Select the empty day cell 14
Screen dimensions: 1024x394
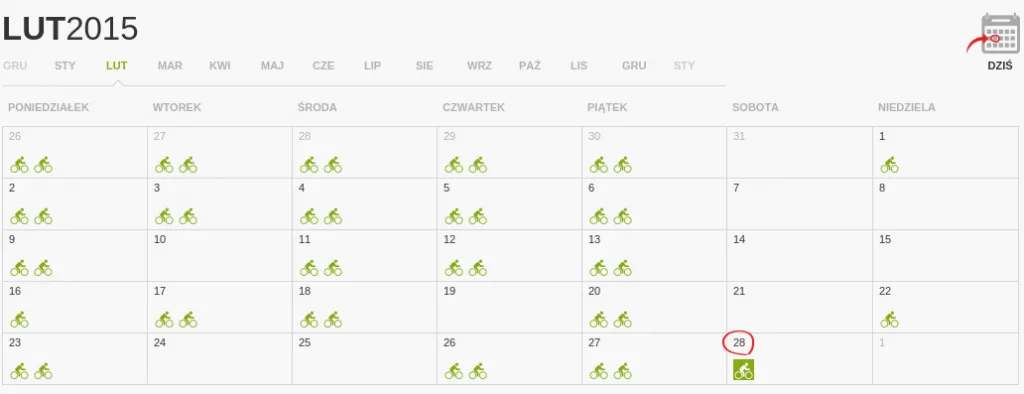point(799,255)
